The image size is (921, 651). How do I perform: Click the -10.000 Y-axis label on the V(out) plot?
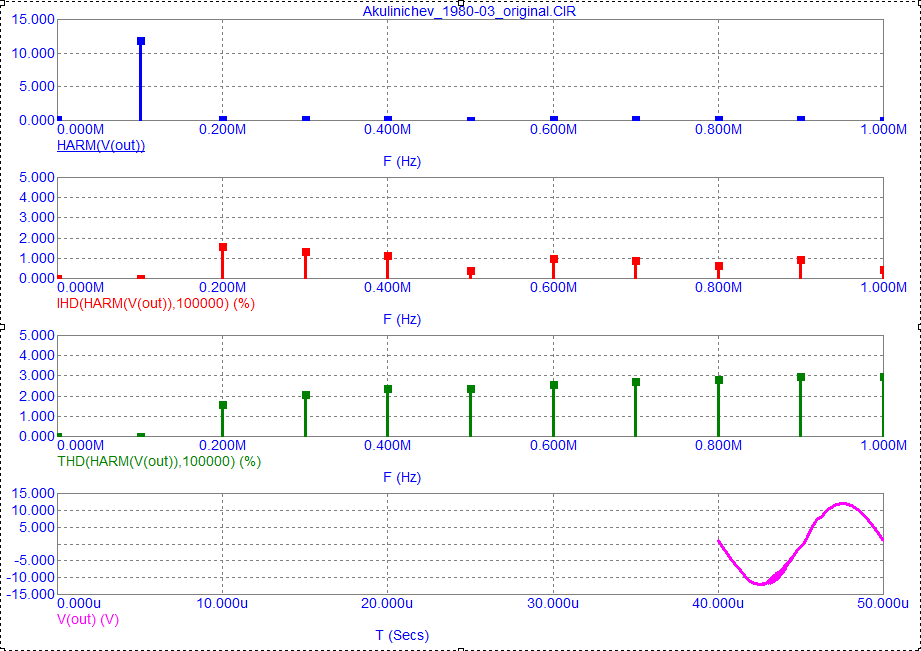31,578
